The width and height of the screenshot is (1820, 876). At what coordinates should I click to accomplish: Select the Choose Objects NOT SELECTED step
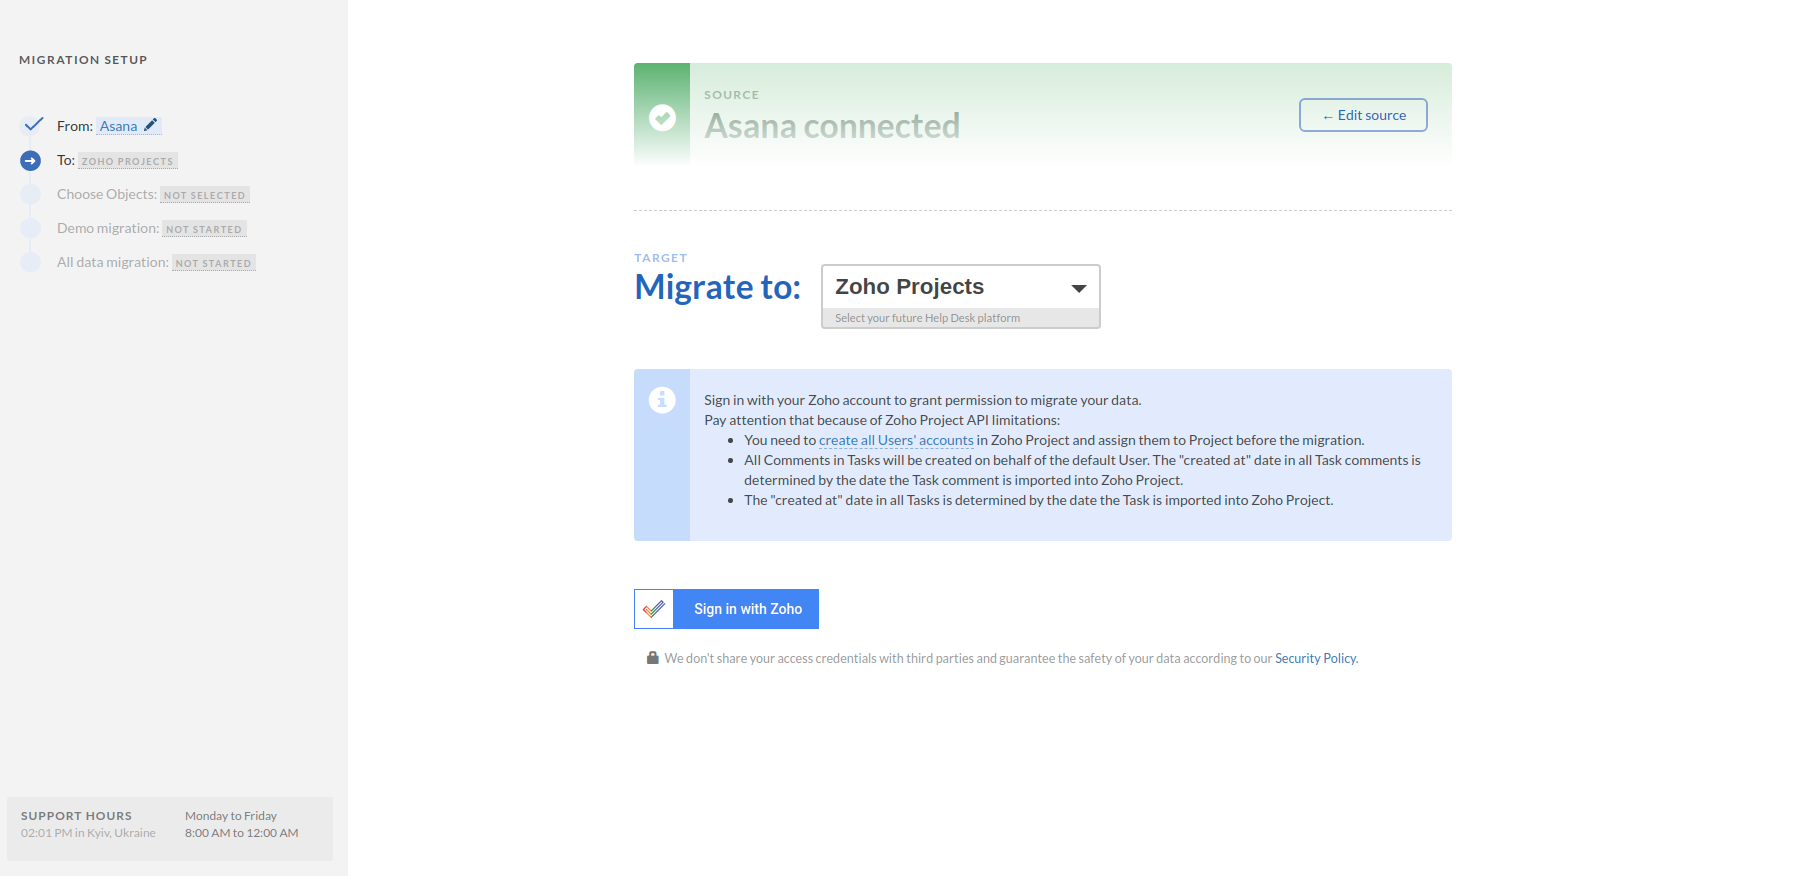tap(204, 195)
